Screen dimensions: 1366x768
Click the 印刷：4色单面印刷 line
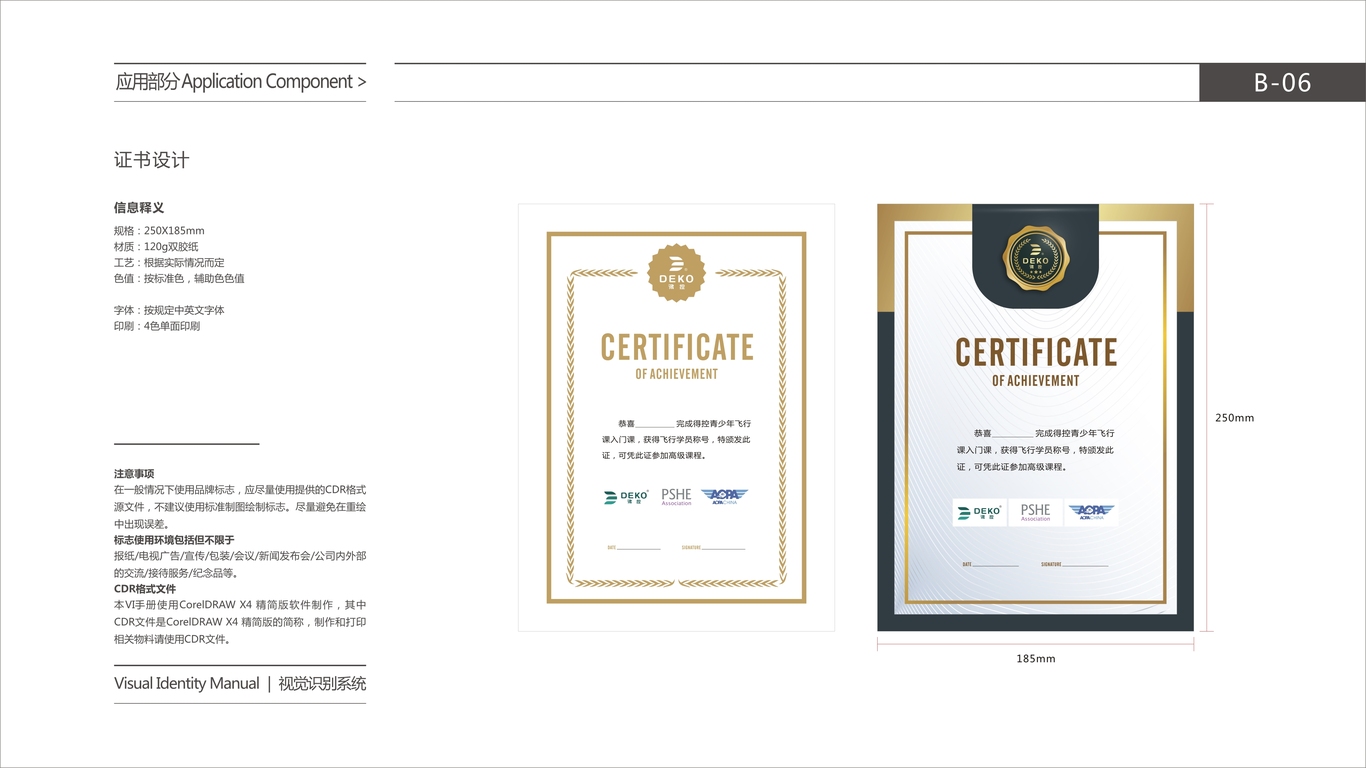coord(157,327)
